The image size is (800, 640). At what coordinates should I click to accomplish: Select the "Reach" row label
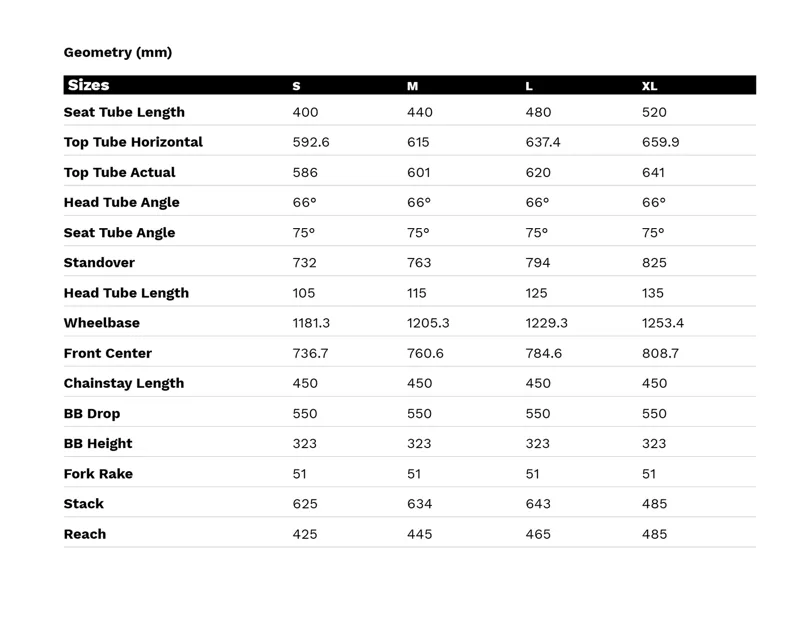click(x=85, y=534)
